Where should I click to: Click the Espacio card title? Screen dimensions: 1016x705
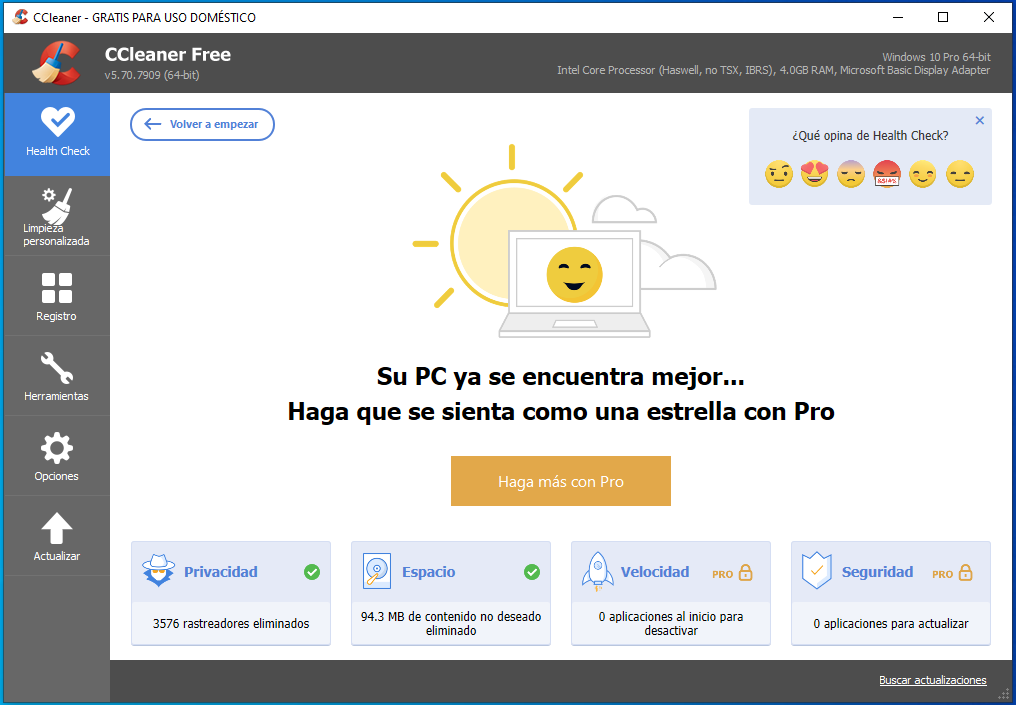(428, 572)
